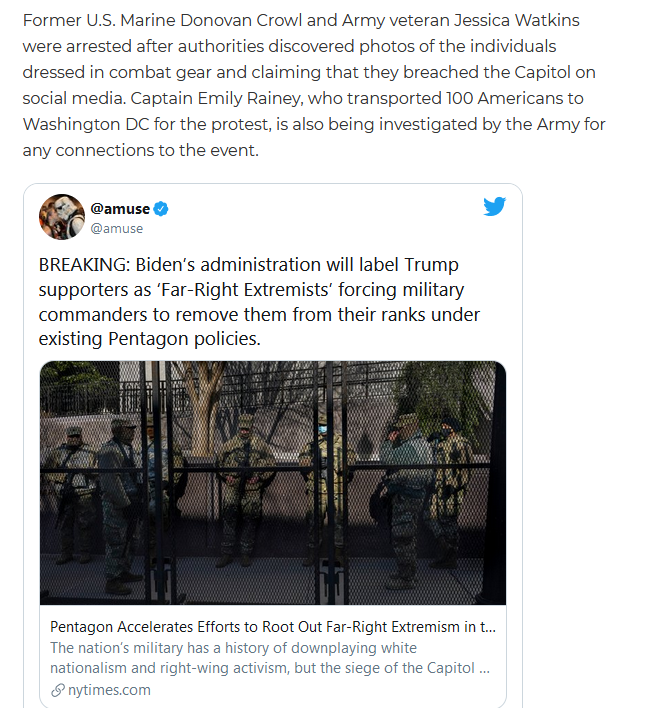
Task: Click the chain link icon beside nytimes.com
Action: [x=58, y=690]
